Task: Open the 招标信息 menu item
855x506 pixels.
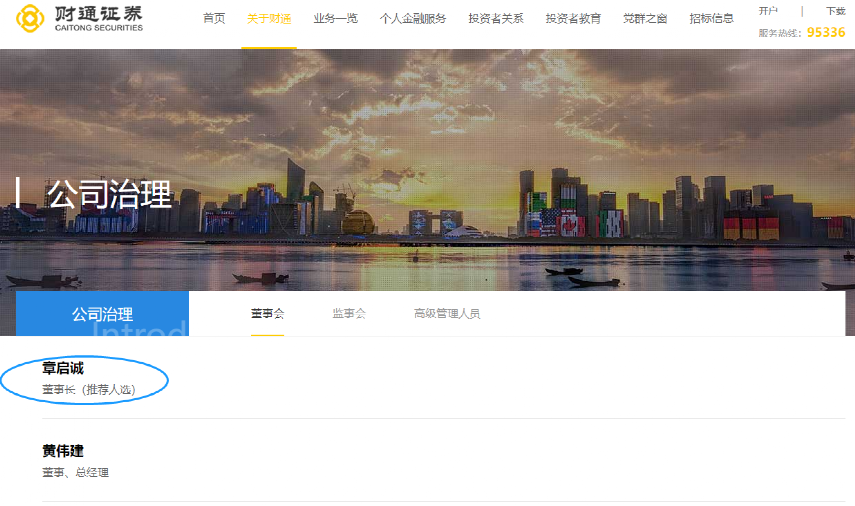Action: [711, 19]
